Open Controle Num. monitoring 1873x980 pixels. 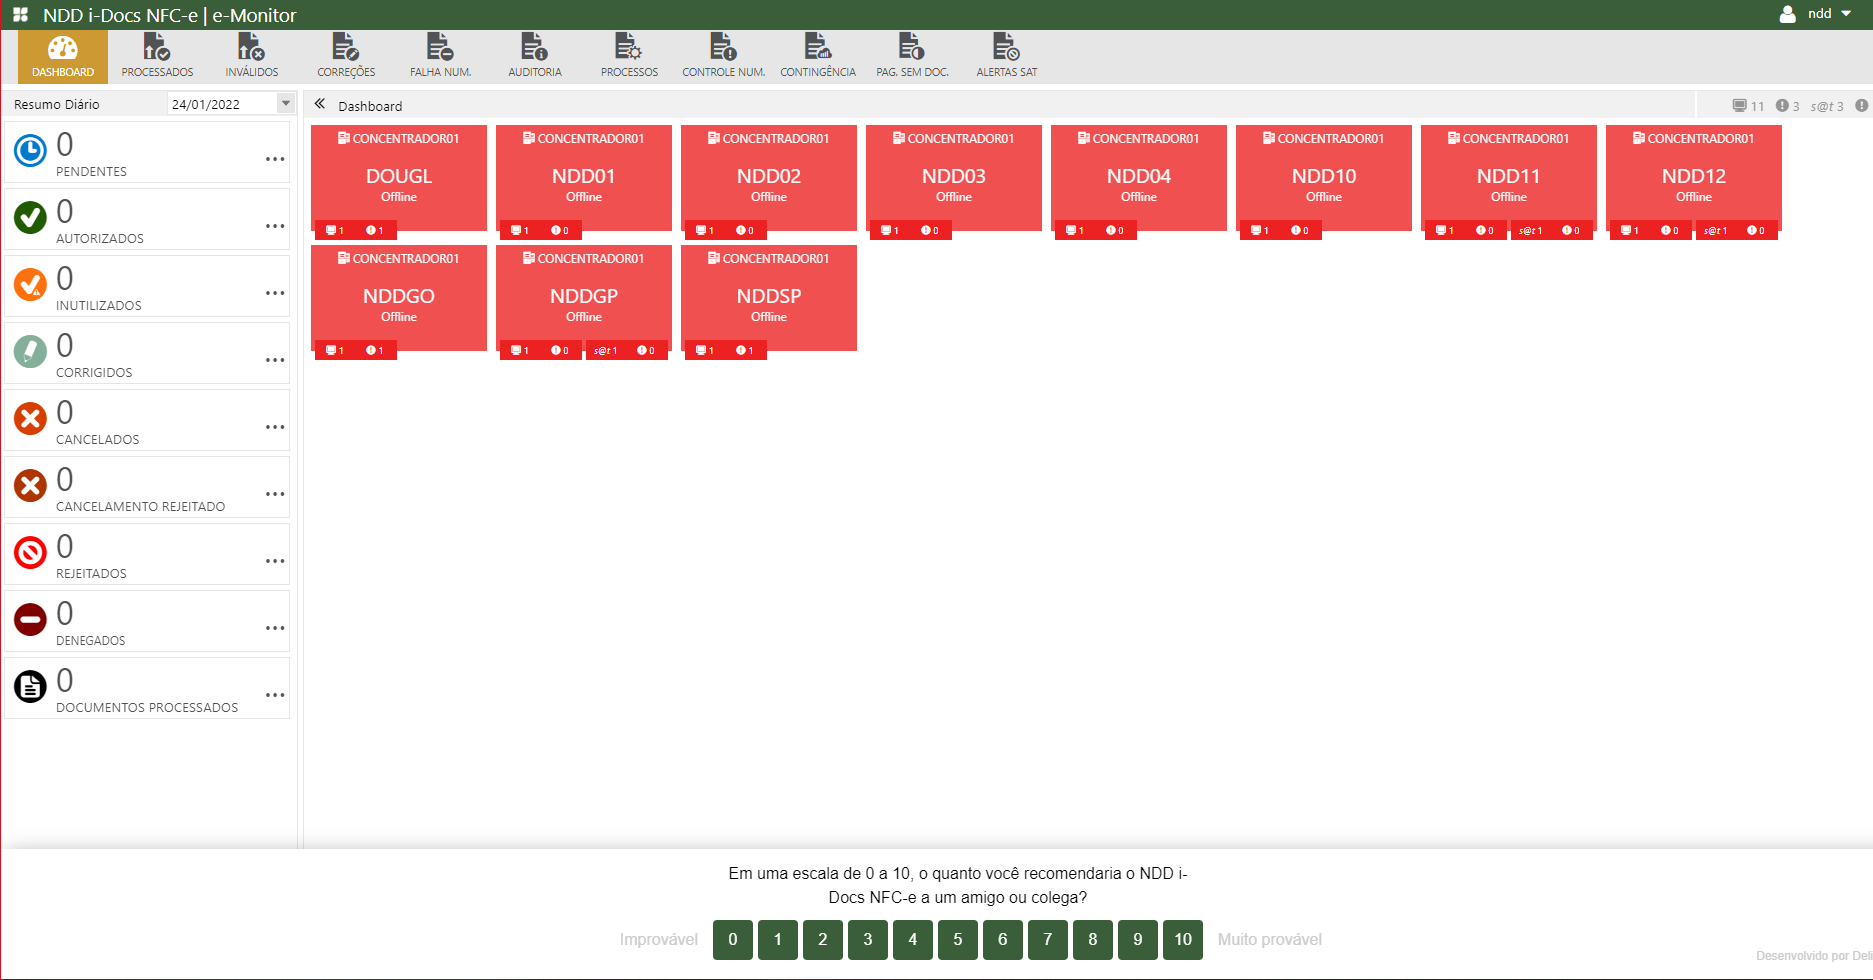click(722, 55)
